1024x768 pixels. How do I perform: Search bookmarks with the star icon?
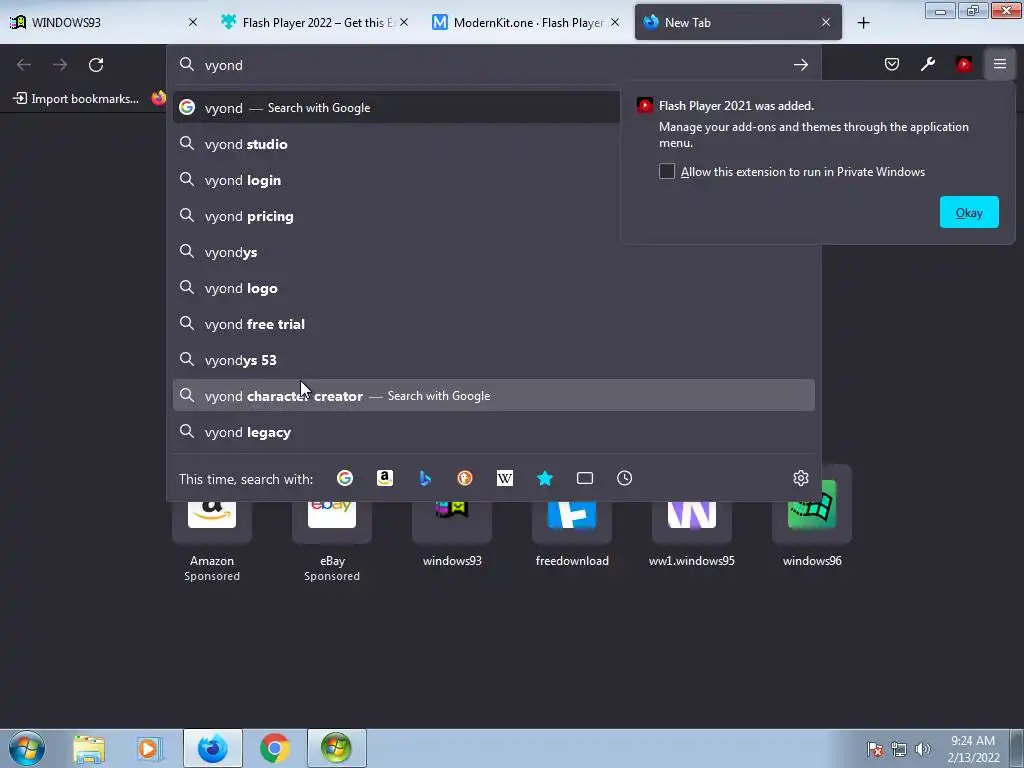[545, 479]
